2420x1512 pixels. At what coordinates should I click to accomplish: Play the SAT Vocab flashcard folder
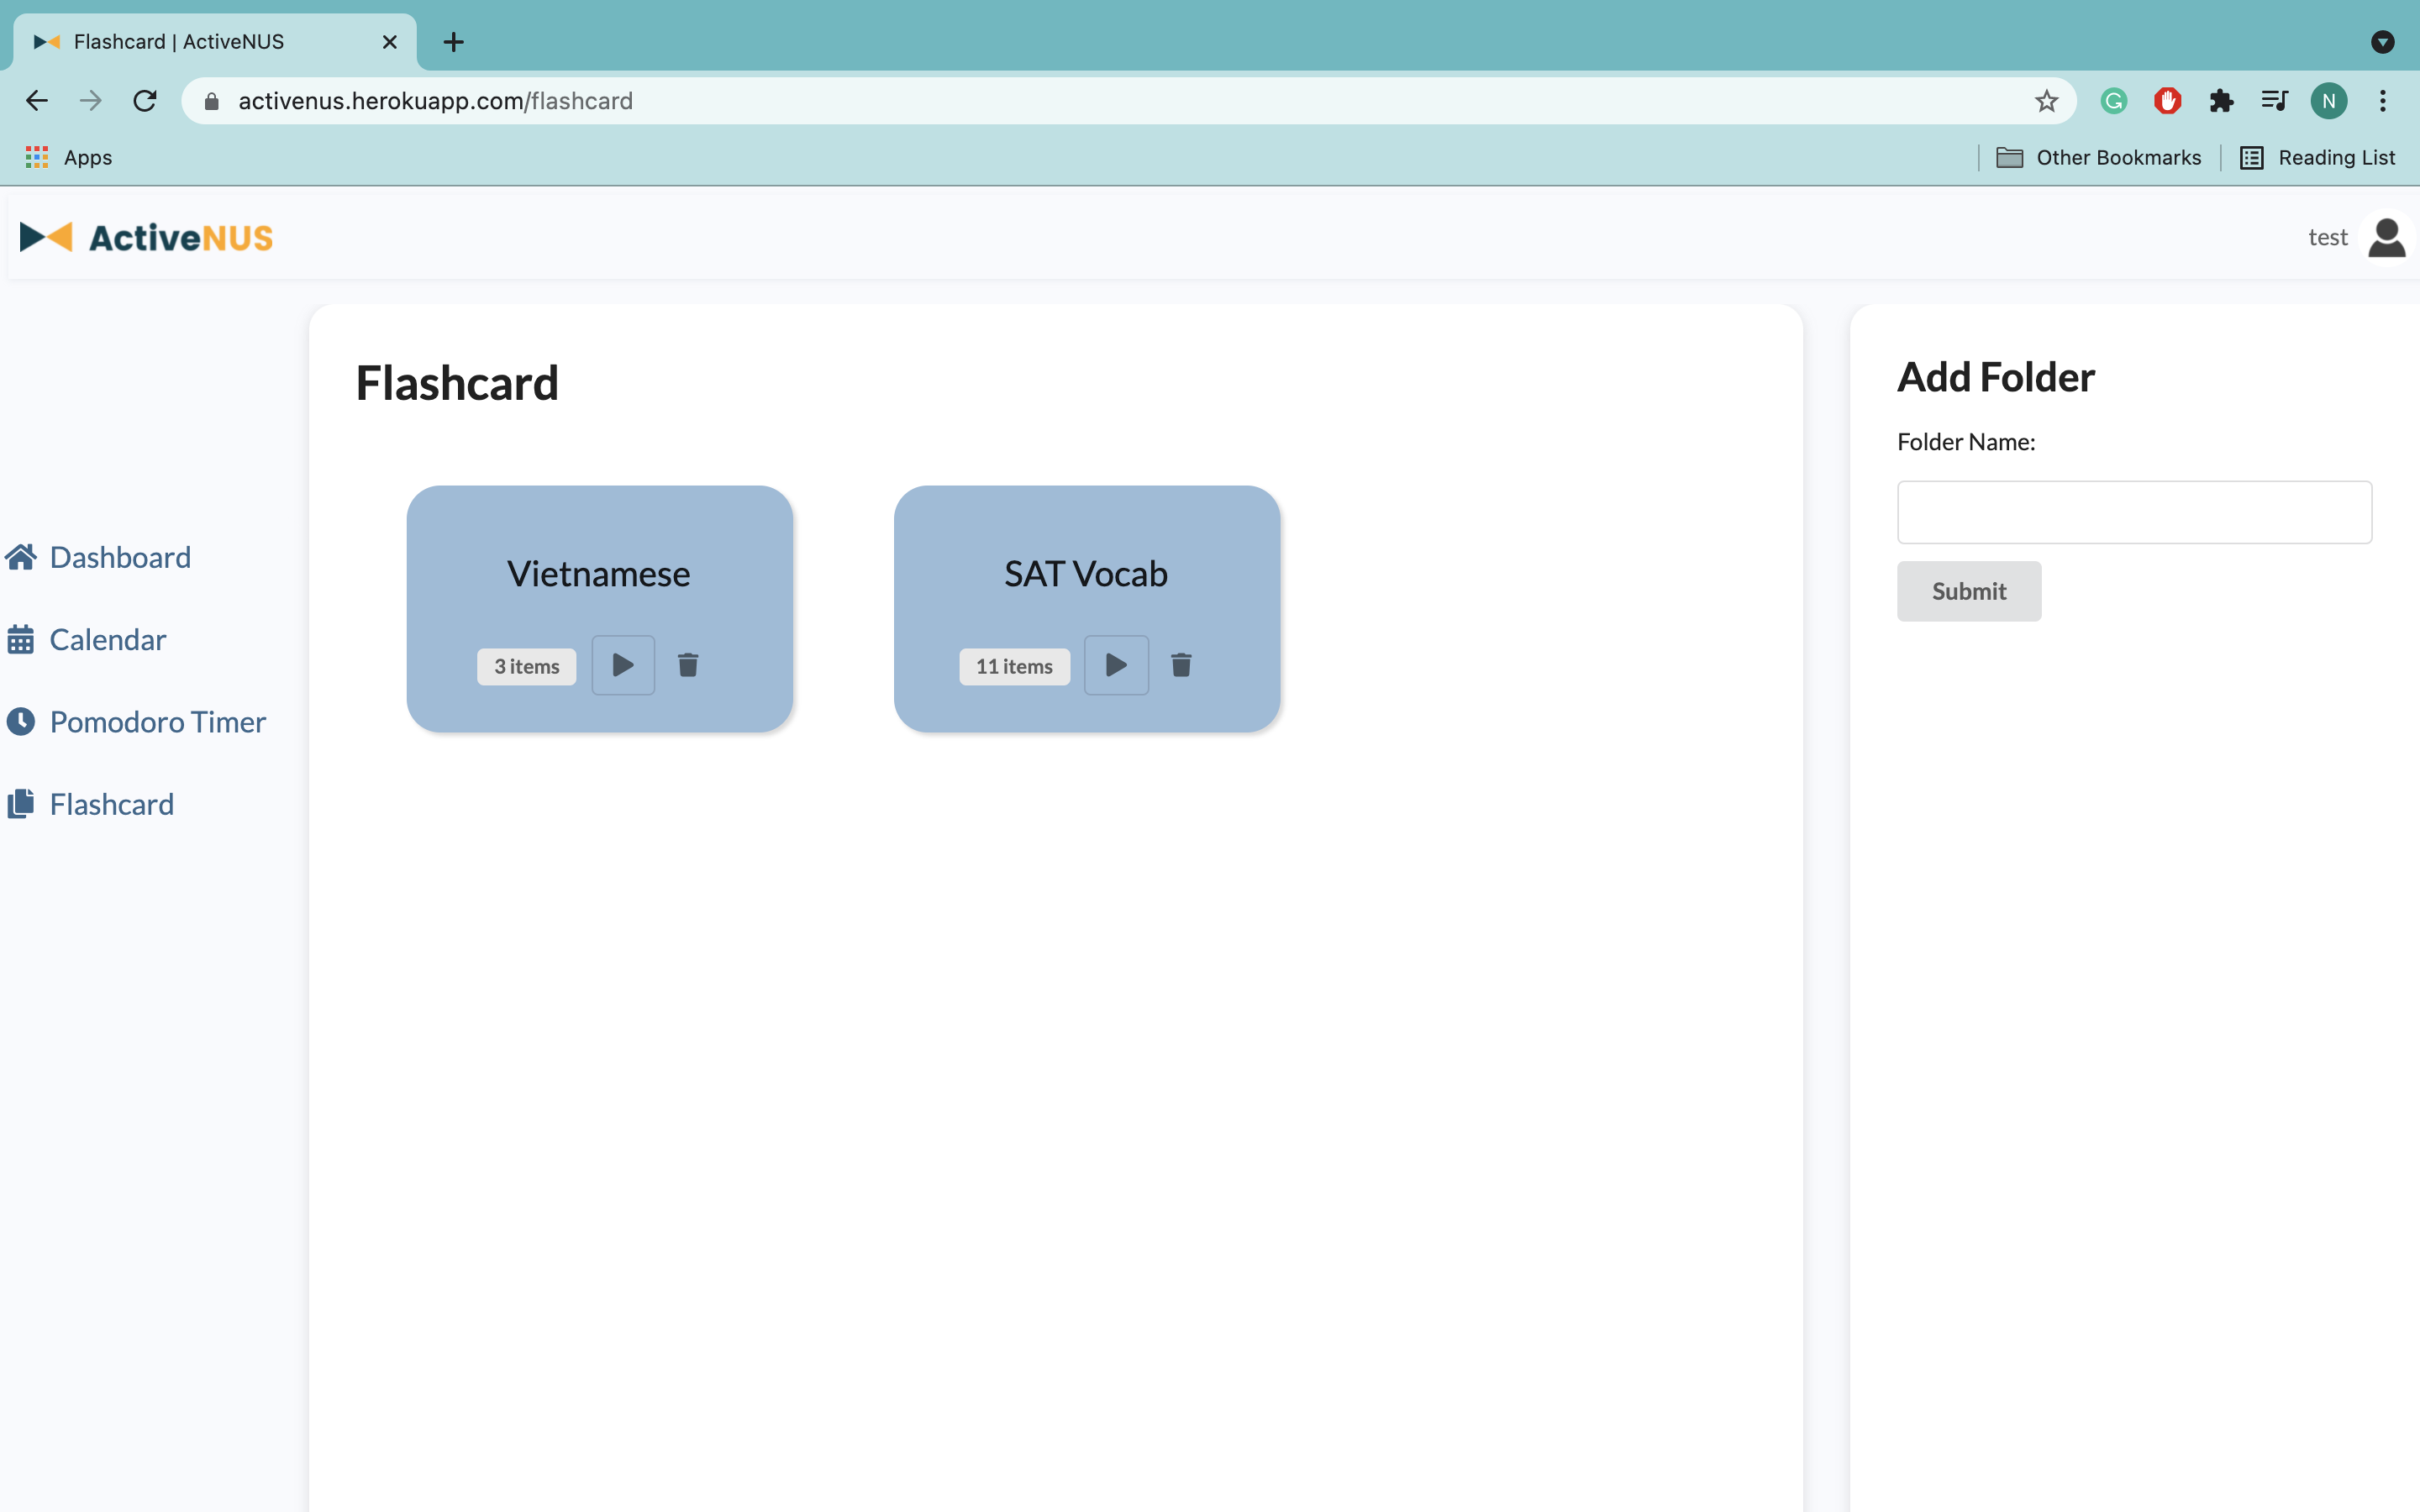[1116, 665]
